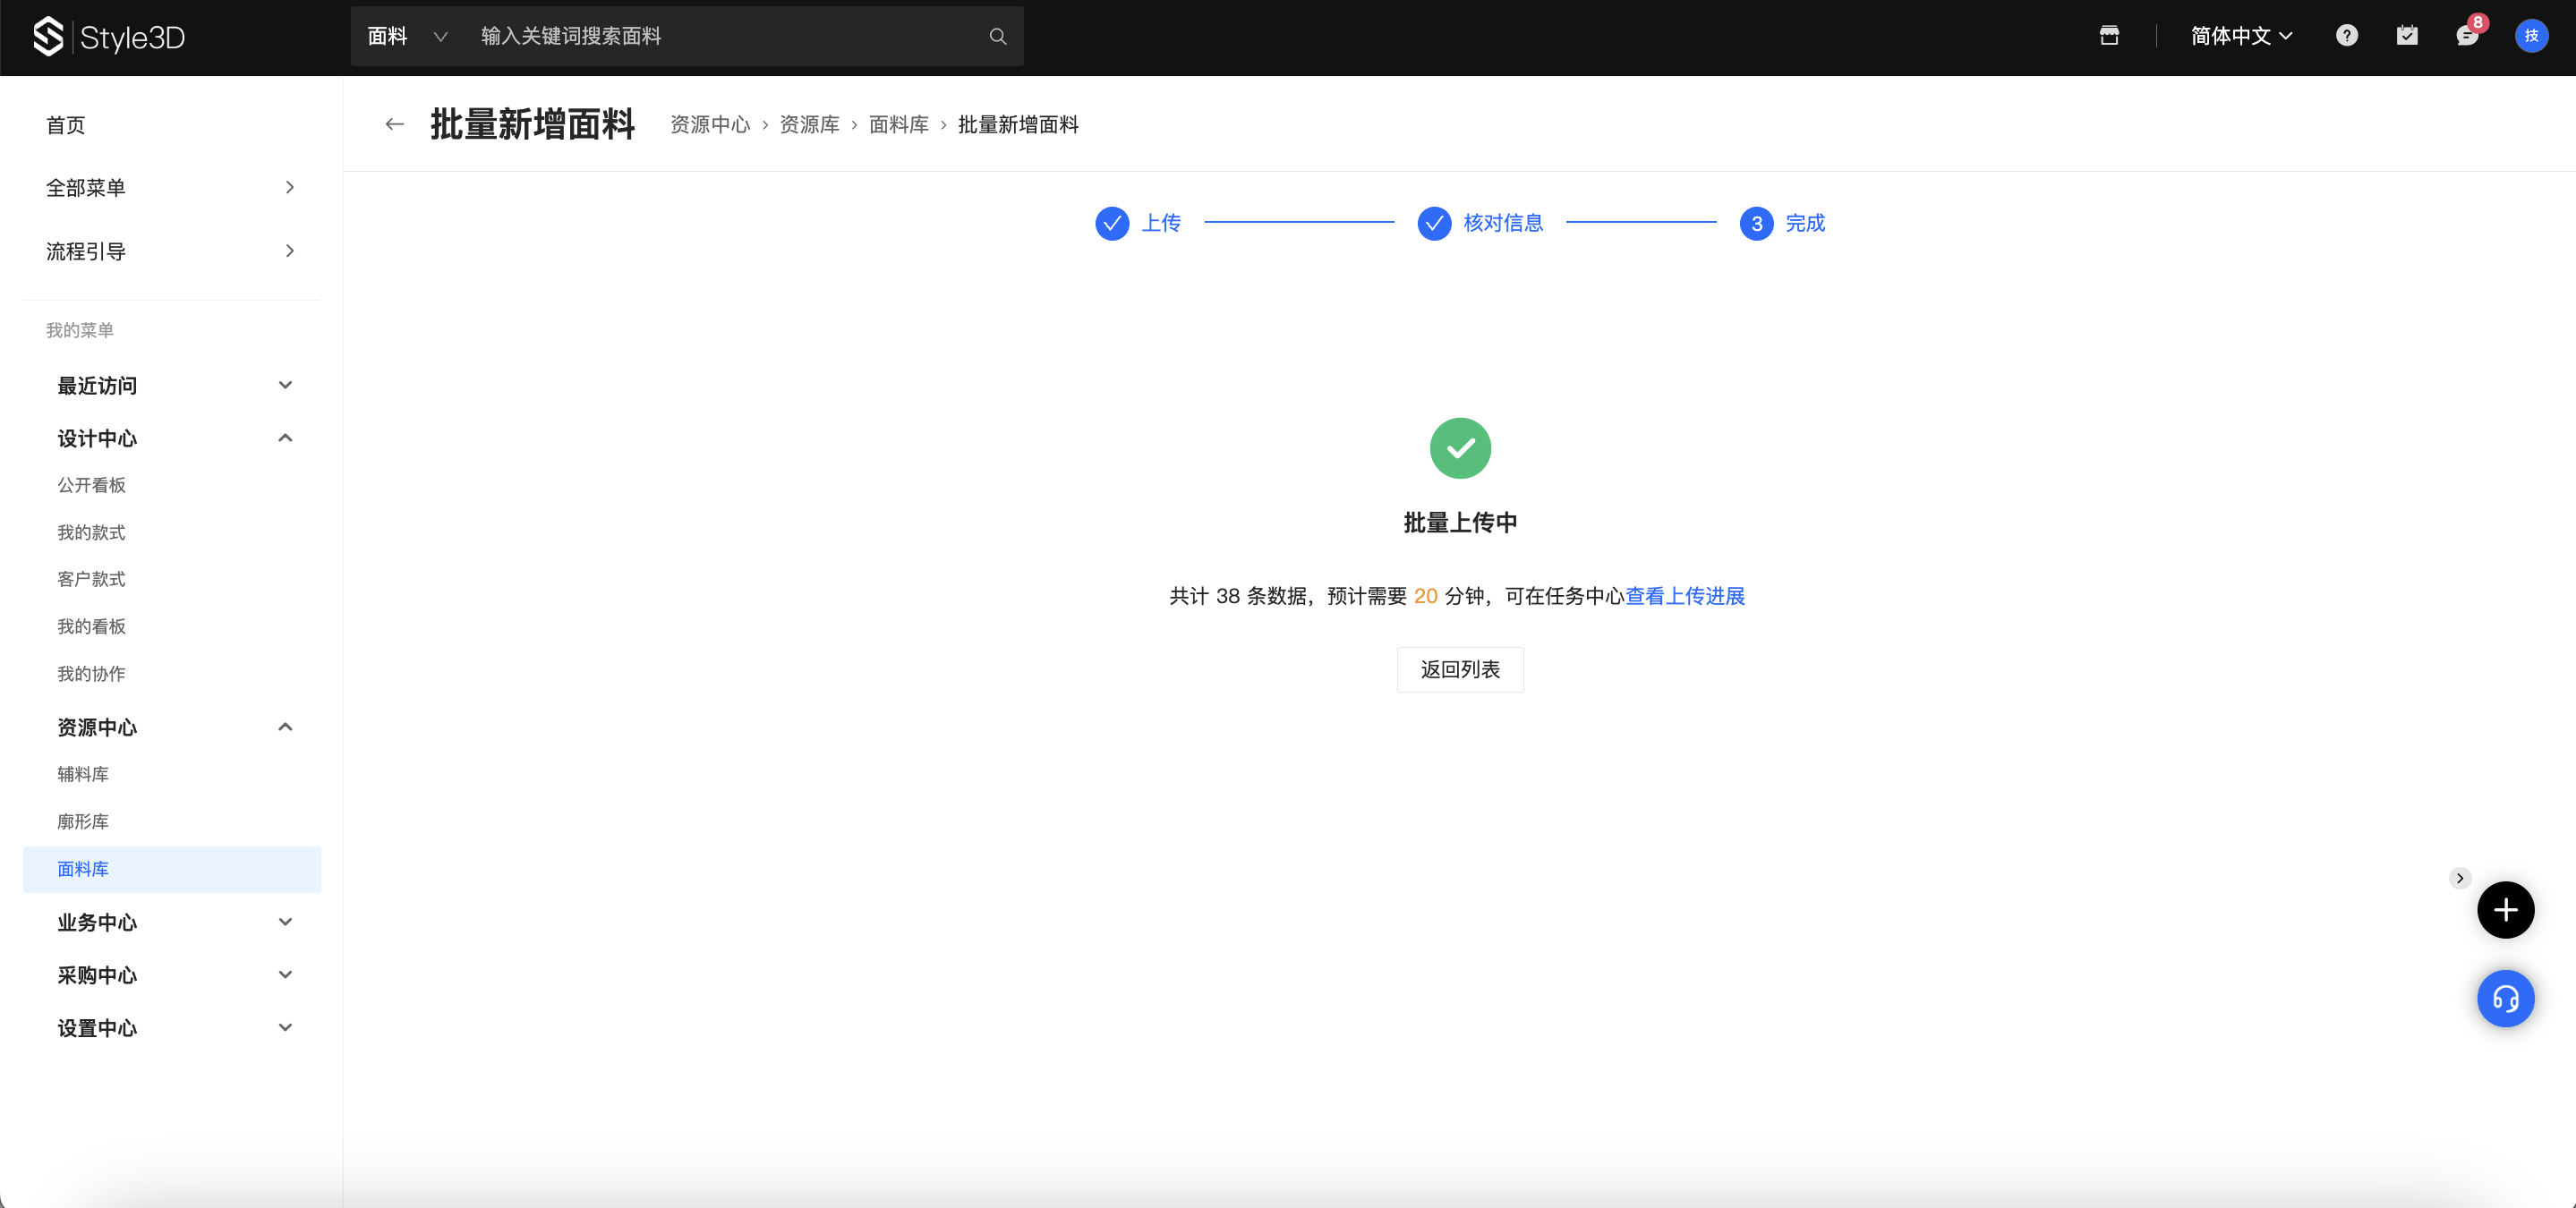Click the back arrow beside 批量新增面料

pyautogui.click(x=394, y=124)
